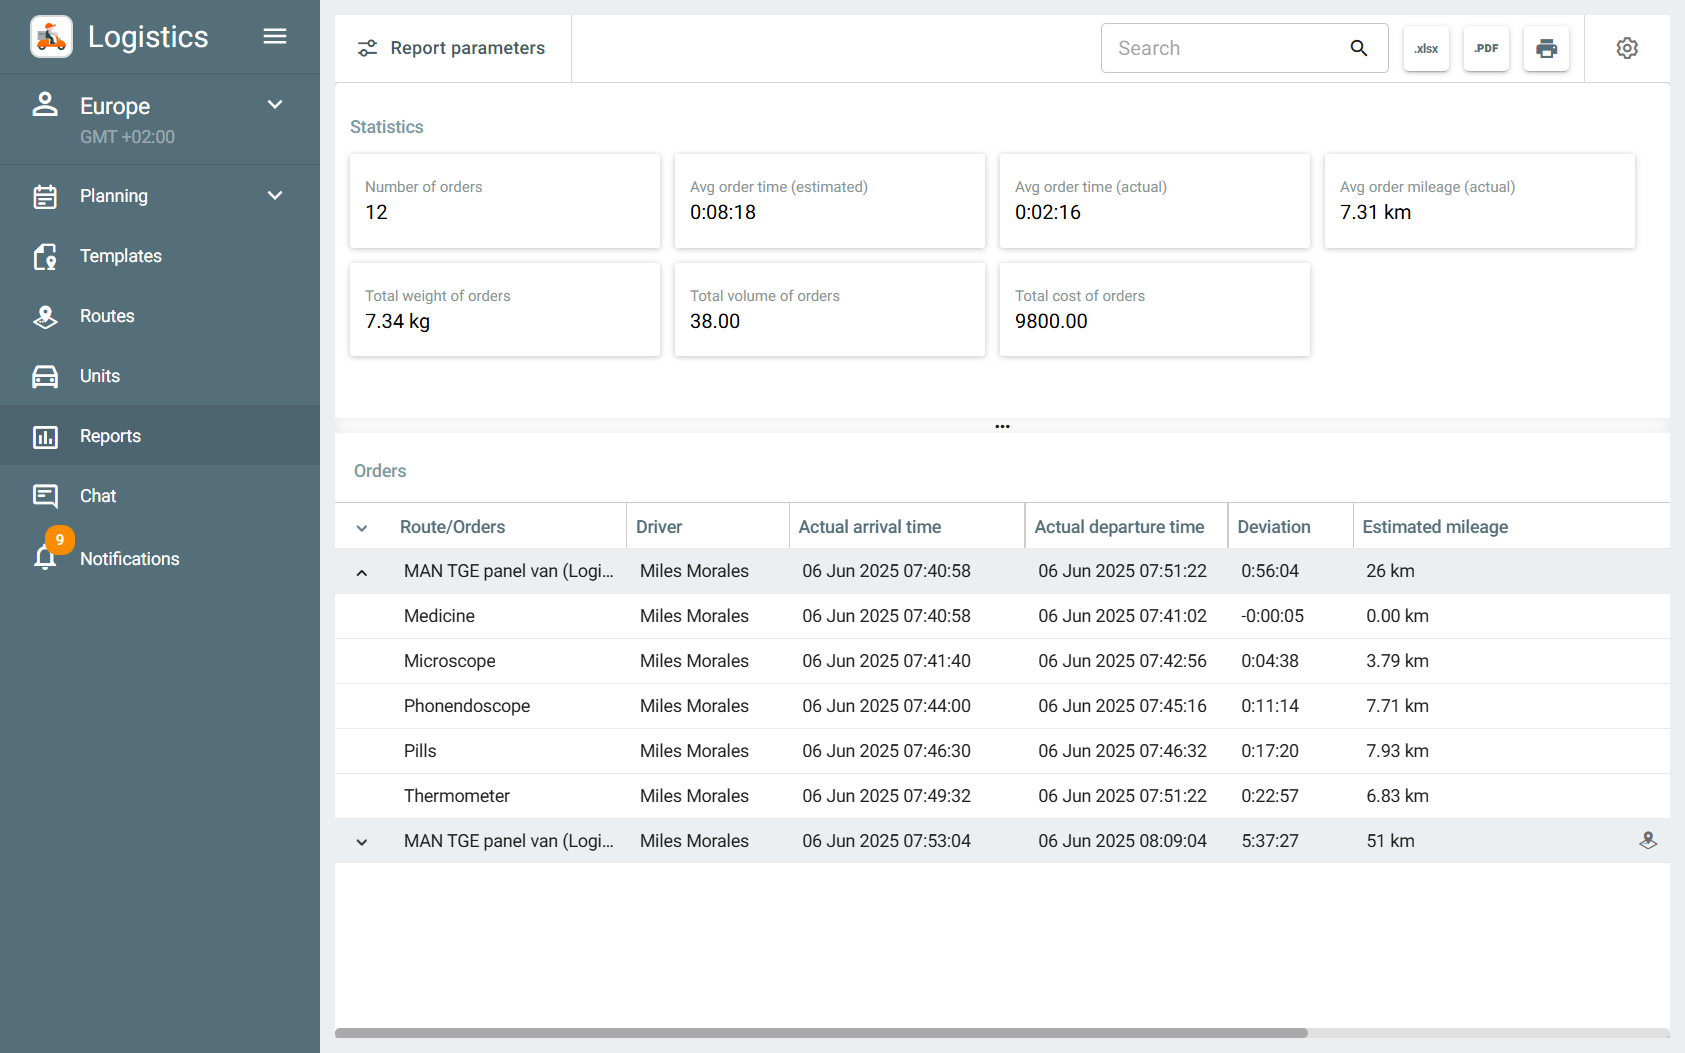Expand second MAN TGE panel van route
This screenshot has width=1685, height=1053.
click(362, 843)
